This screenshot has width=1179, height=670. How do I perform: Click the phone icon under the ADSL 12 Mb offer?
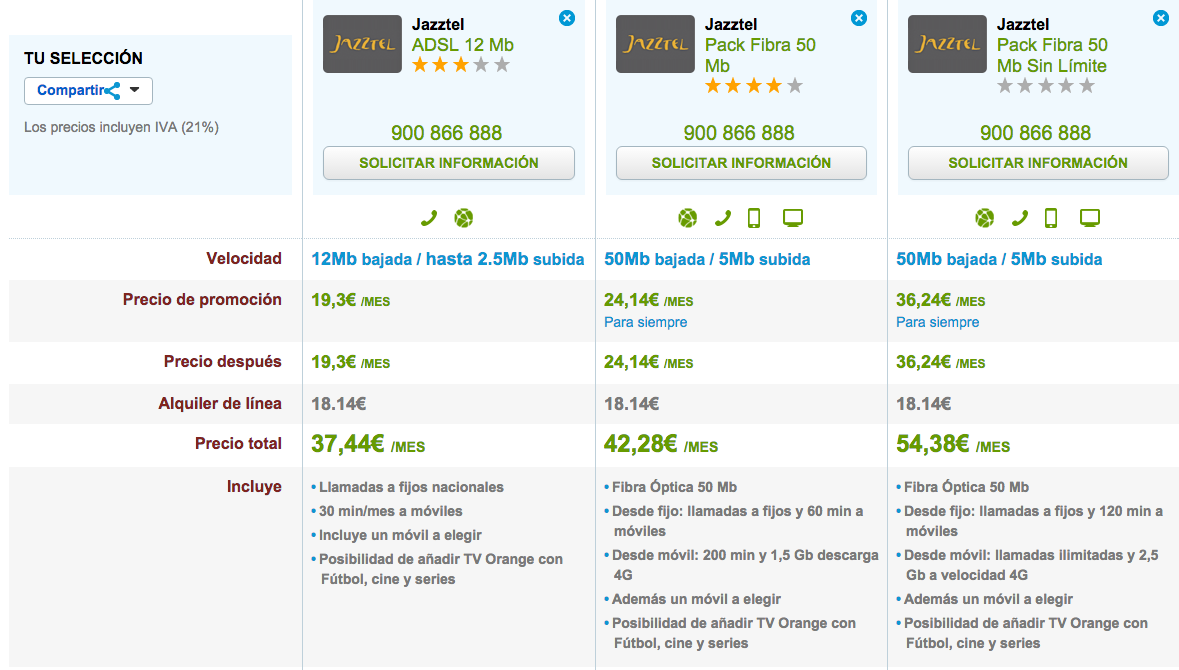tap(429, 218)
